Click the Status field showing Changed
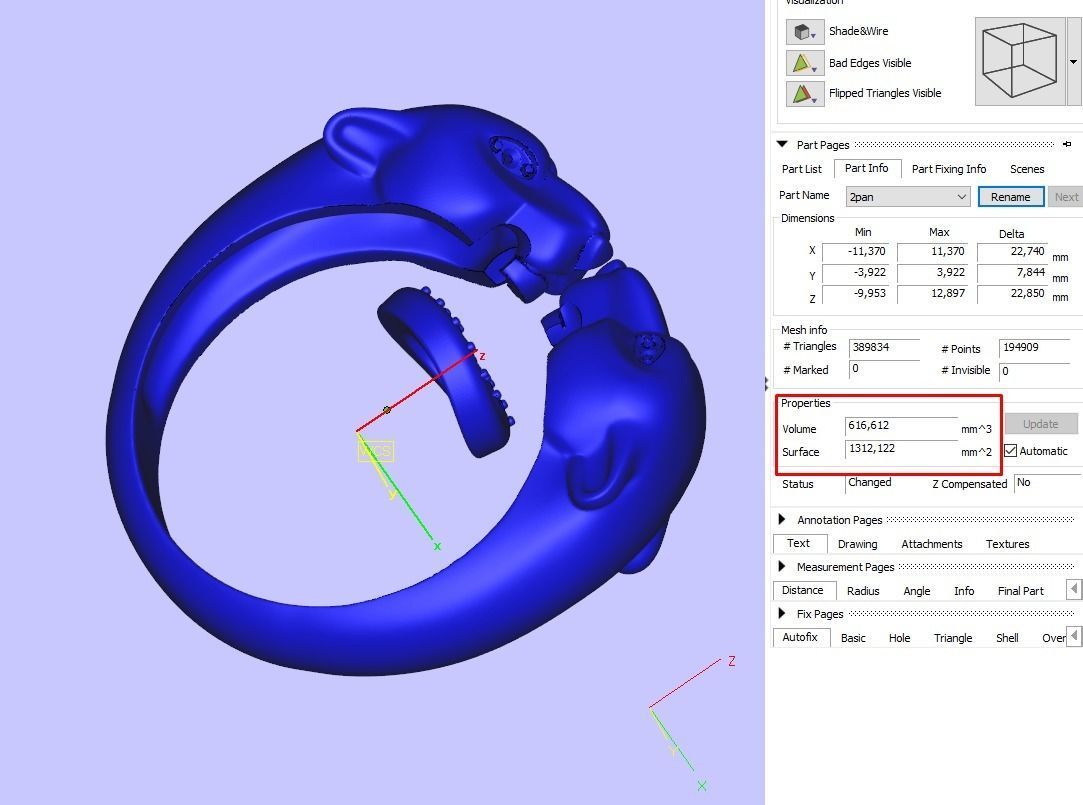This screenshot has width=1083, height=805. [x=880, y=483]
